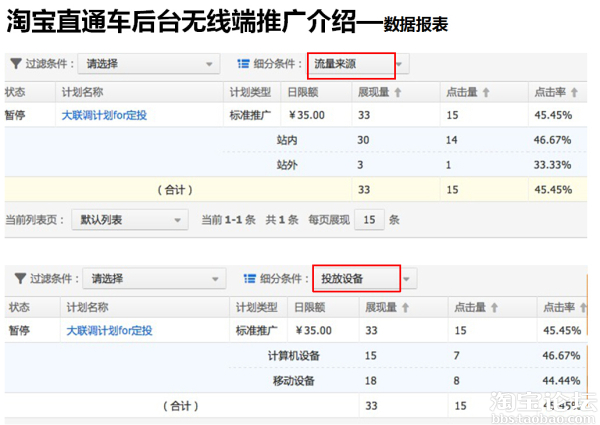Click the 46.67% rate in the 站内 row

(x=553, y=140)
